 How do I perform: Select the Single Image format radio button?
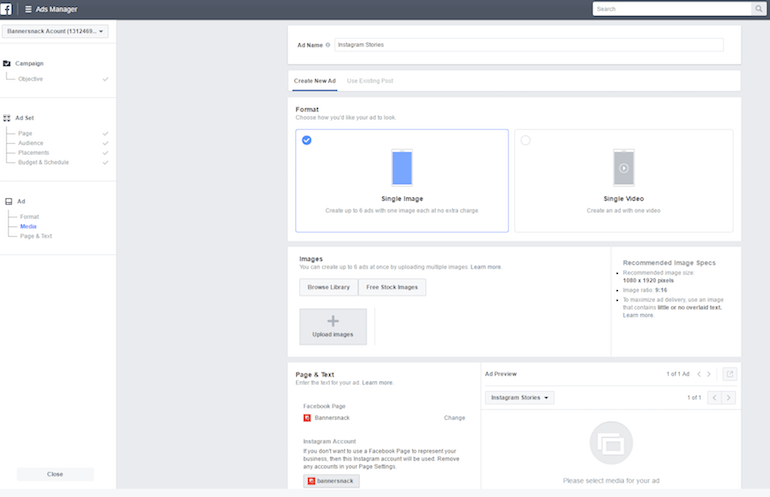click(x=306, y=140)
